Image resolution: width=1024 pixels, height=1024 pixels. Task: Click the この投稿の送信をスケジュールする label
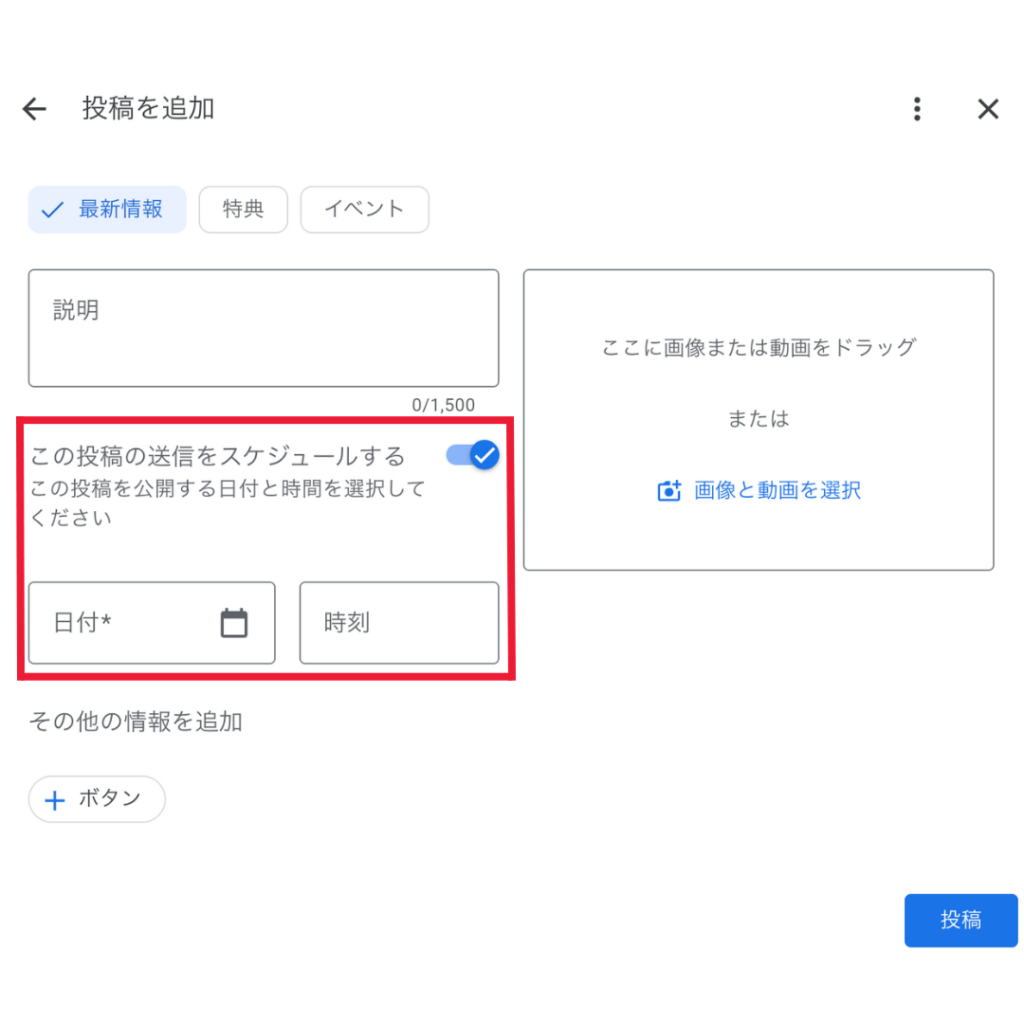(x=218, y=457)
